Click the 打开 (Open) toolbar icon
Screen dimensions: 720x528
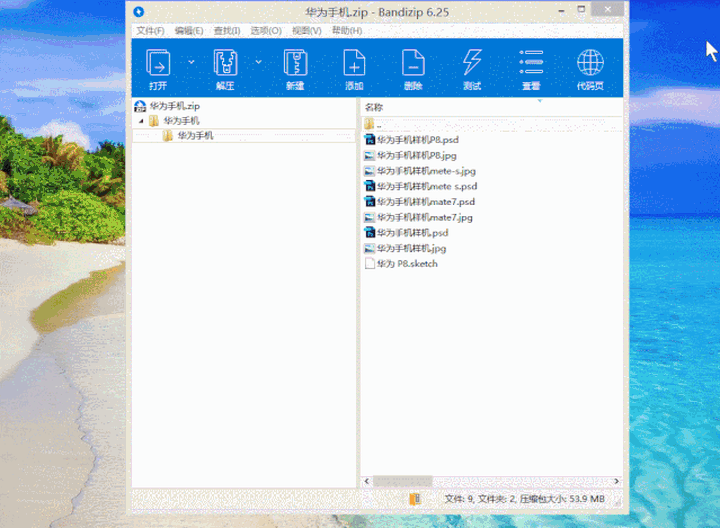click(x=158, y=62)
